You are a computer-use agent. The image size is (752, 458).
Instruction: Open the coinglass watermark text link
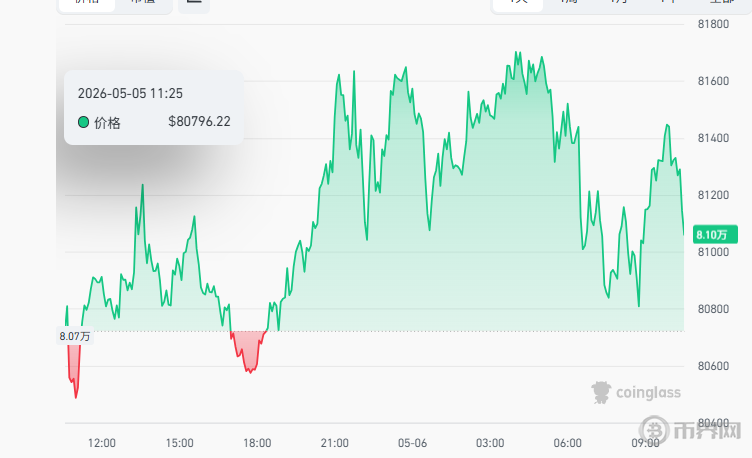click(648, 393)
